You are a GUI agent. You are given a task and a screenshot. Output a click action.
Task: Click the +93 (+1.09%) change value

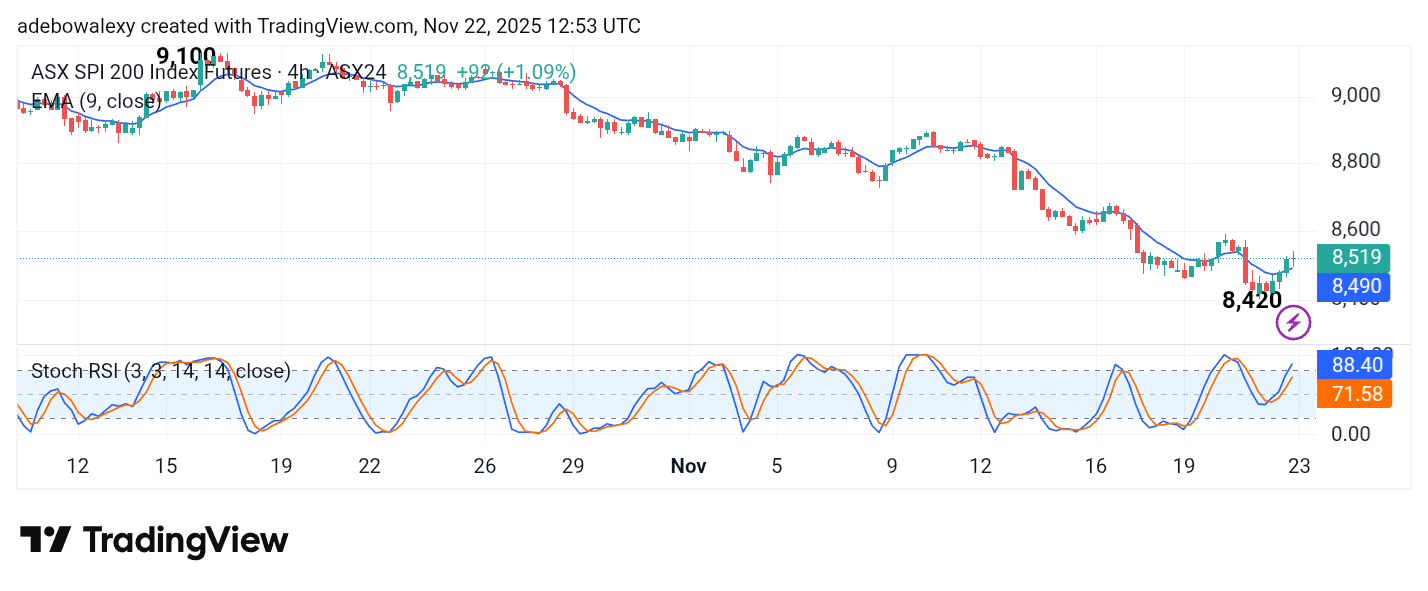pyautogui.click(x=516, y=72)
